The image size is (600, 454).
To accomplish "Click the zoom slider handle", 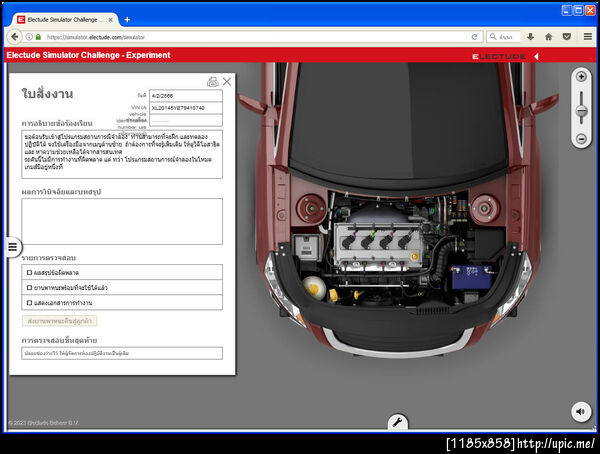I will tap(581, 110).
